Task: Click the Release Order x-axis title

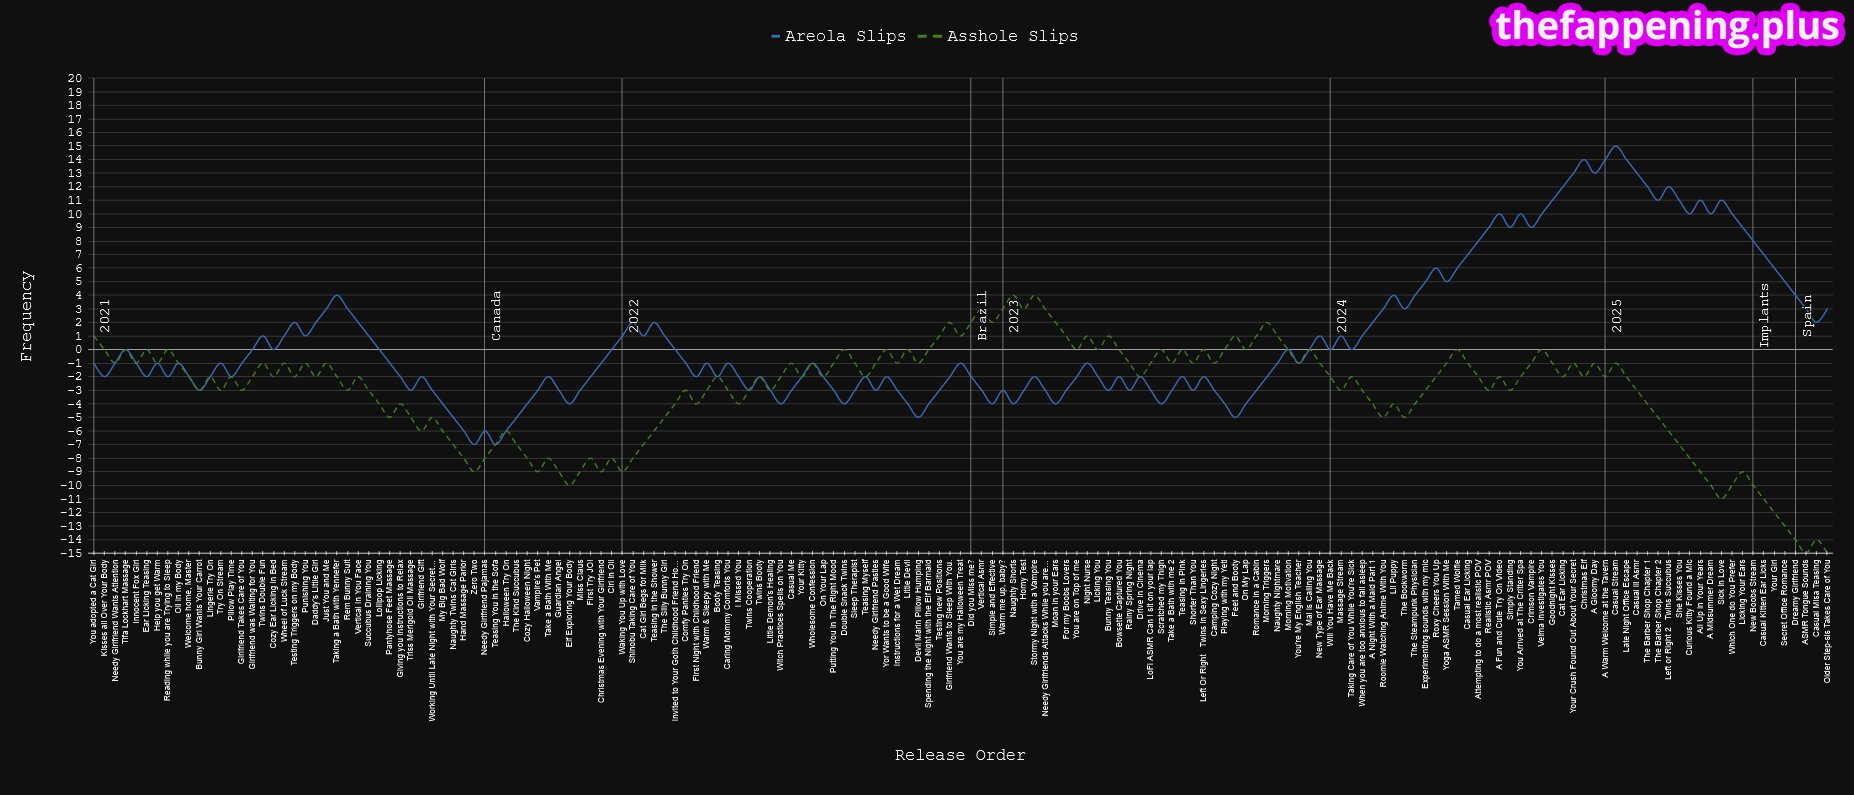Action: [x=959, y=755]
